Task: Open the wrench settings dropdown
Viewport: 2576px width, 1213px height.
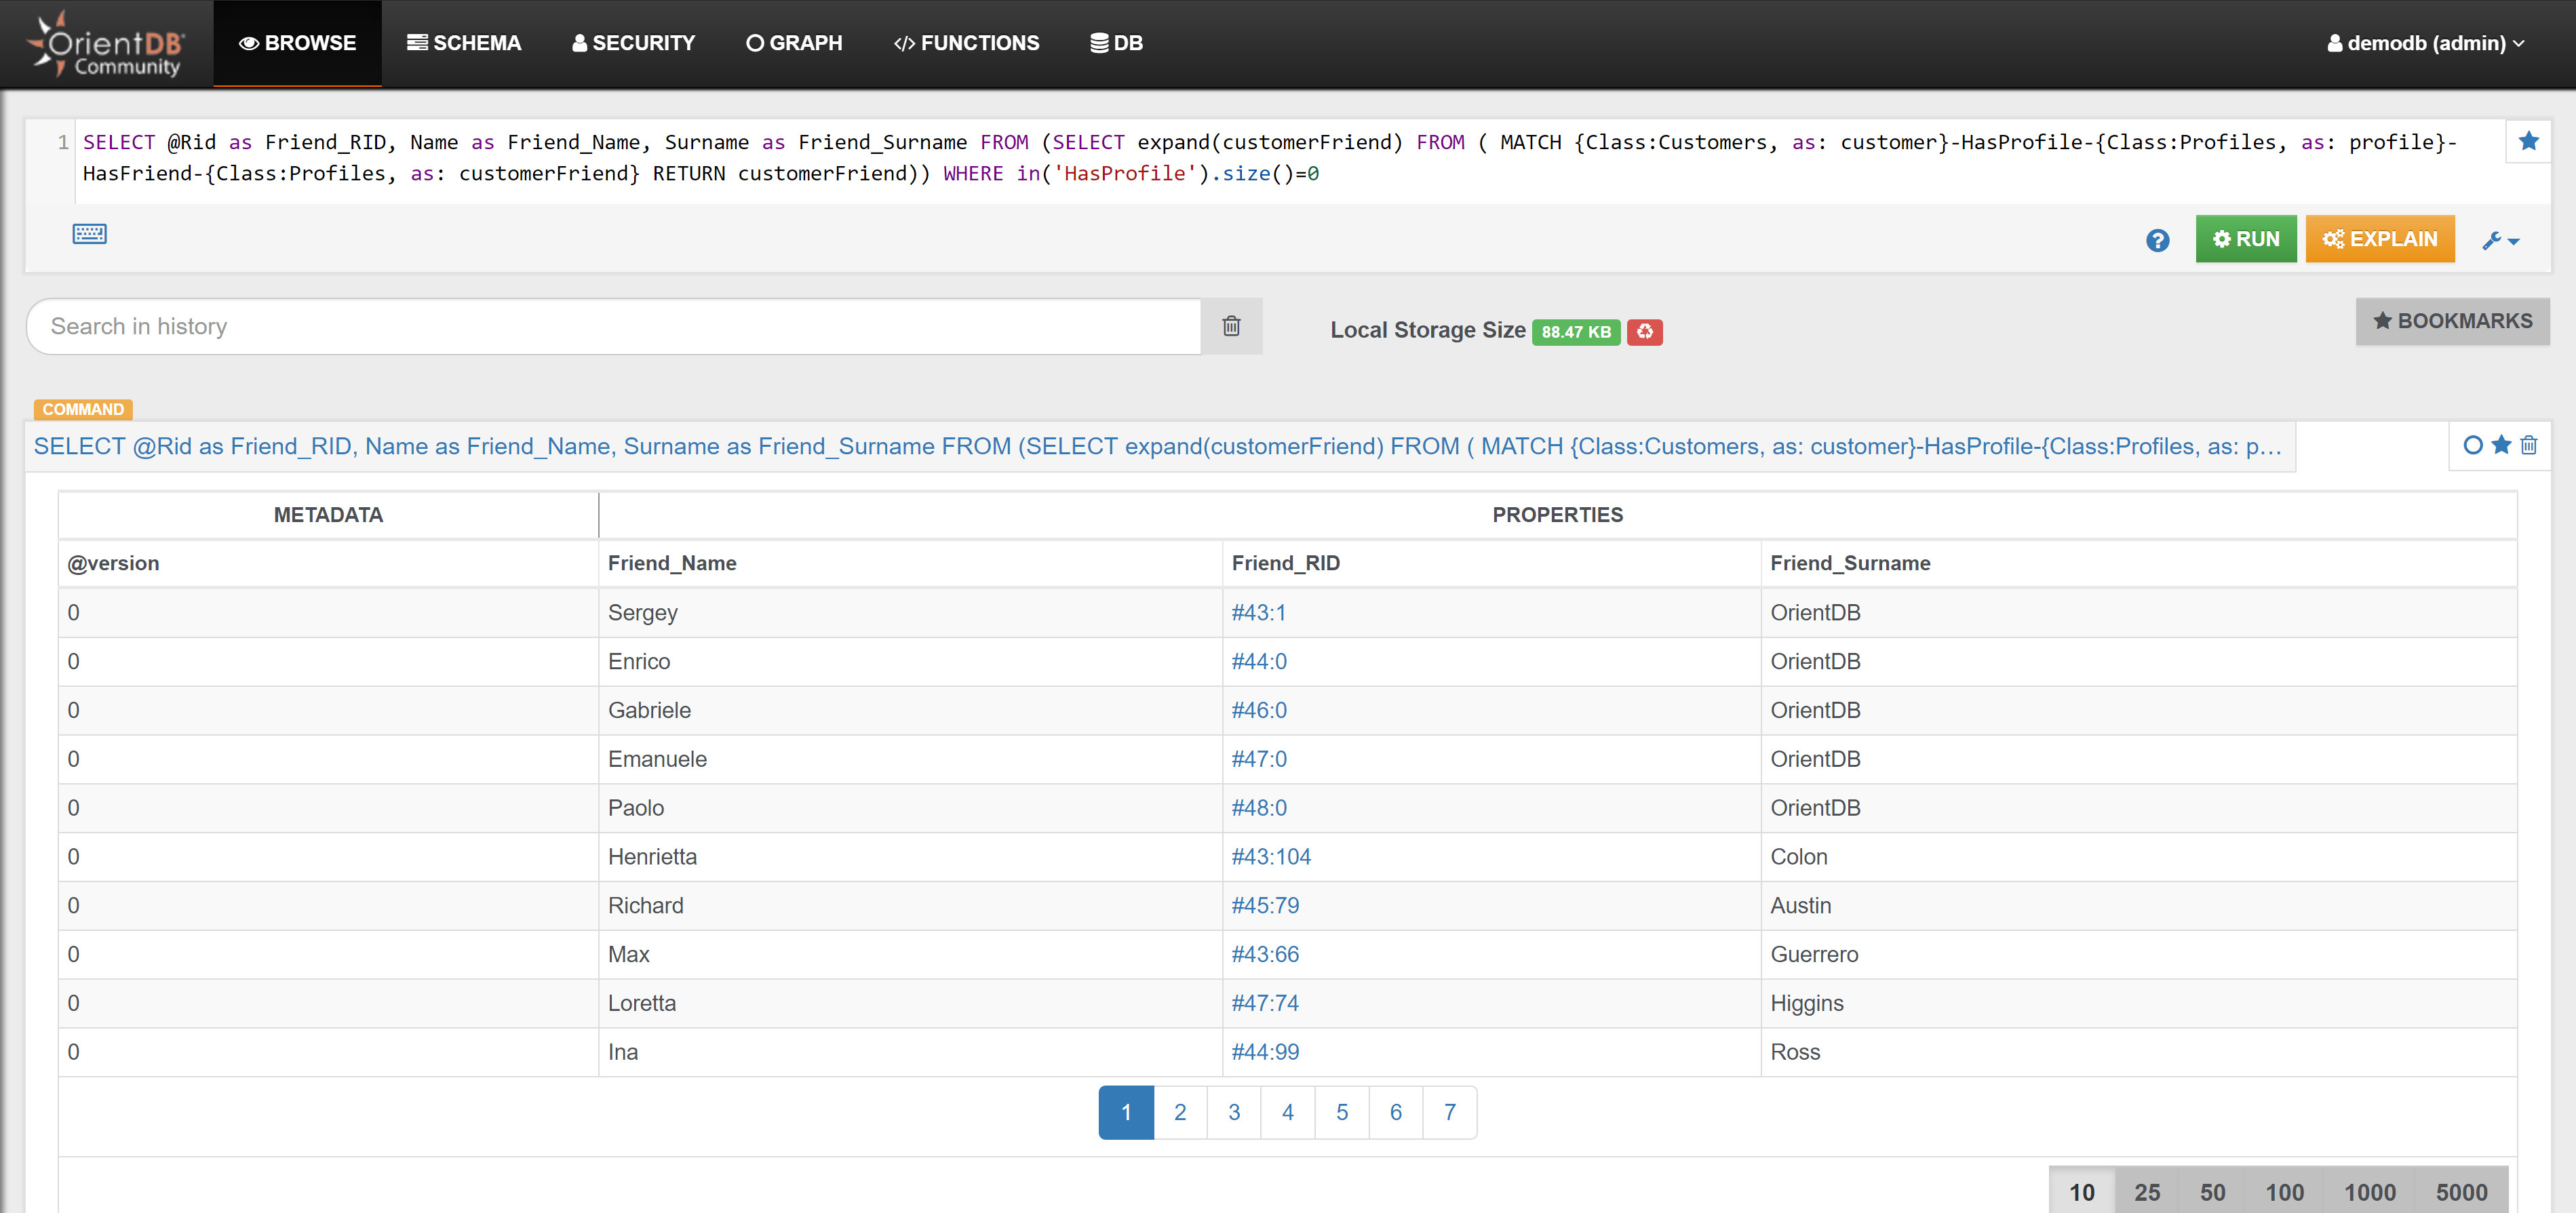Action: click(2500, 240)
